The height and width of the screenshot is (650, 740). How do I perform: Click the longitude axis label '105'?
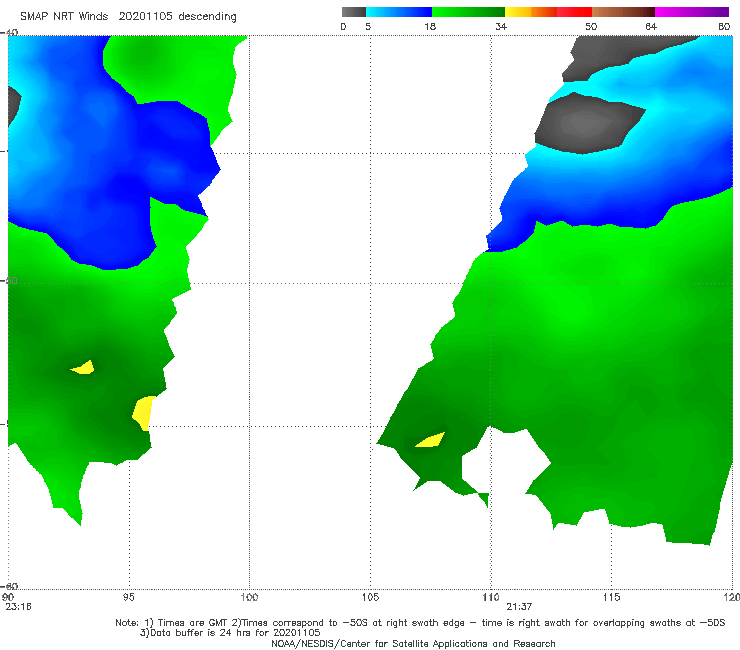pyautogui.click(x=370, y=597)
